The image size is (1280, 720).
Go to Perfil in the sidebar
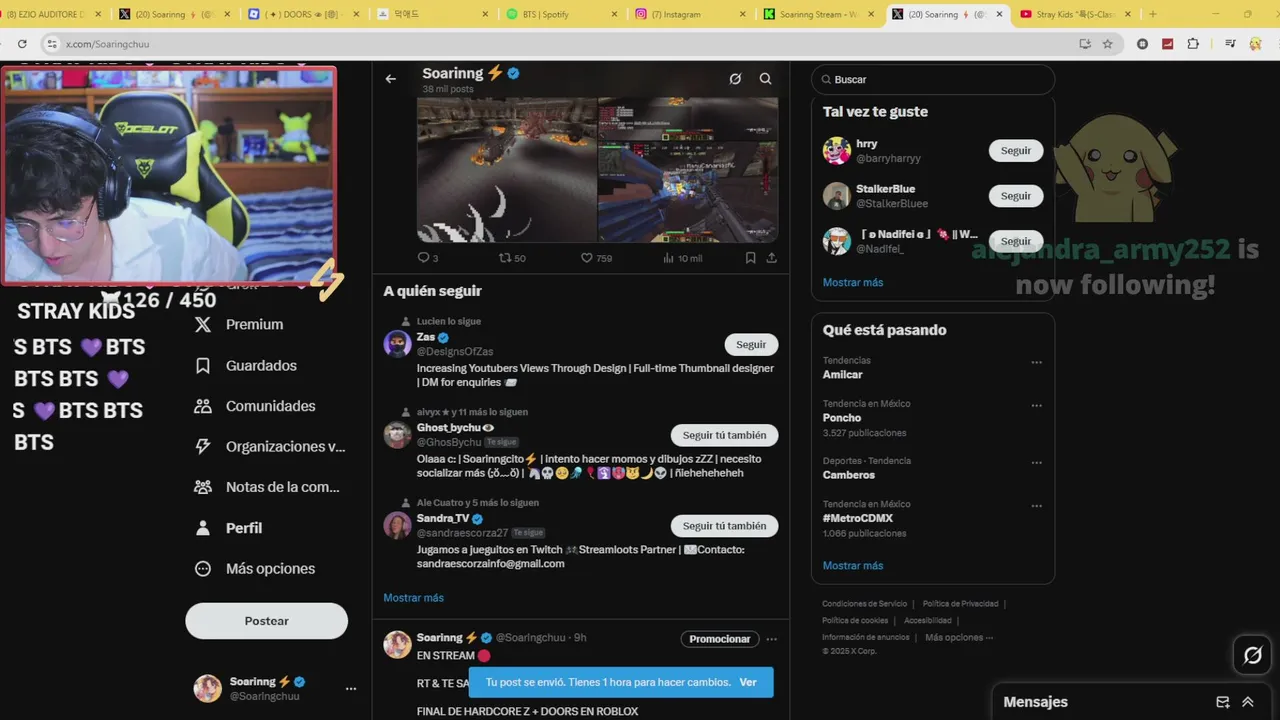click(229, 528)
